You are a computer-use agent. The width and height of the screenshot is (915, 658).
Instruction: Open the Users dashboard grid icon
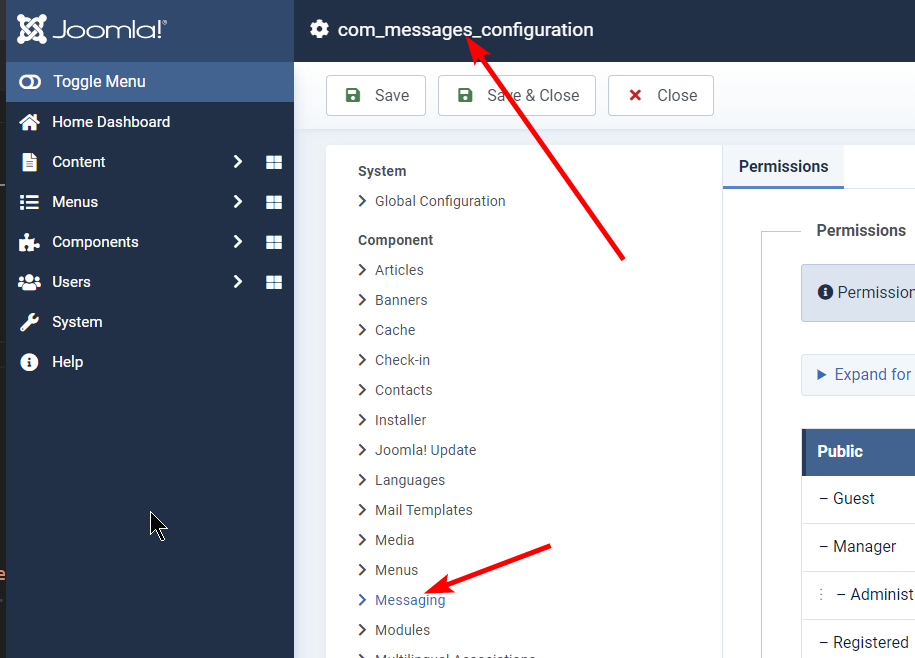(x=274, y=282)
